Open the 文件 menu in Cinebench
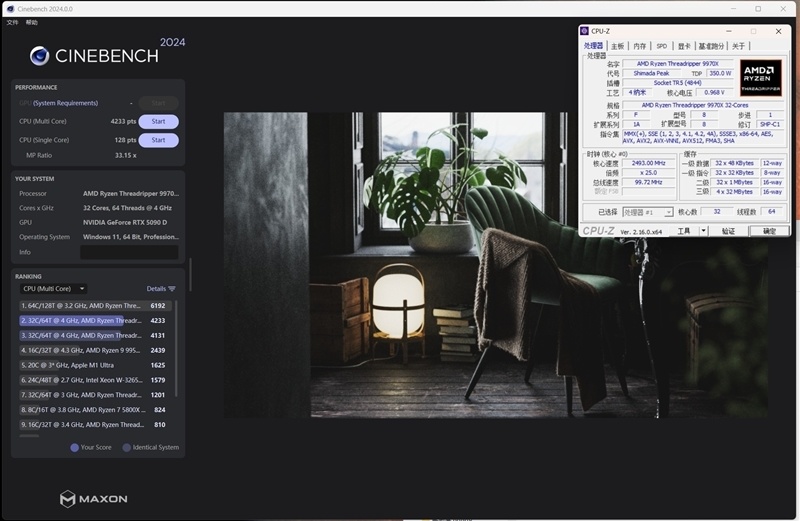Image resolution: width=800 pixels, height=521 pixels. pyautogui.click(x=13, y=22)
